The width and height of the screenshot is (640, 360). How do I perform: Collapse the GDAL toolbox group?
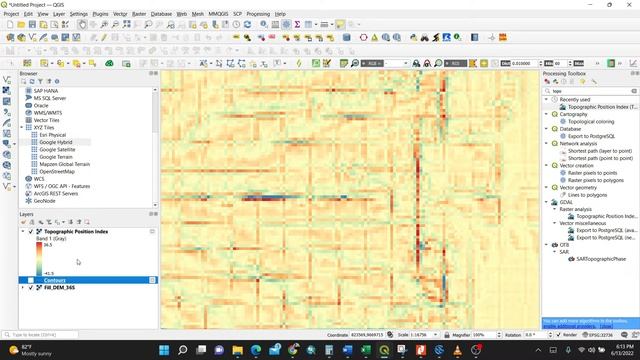pyautogui.click(x=546, y=202)
